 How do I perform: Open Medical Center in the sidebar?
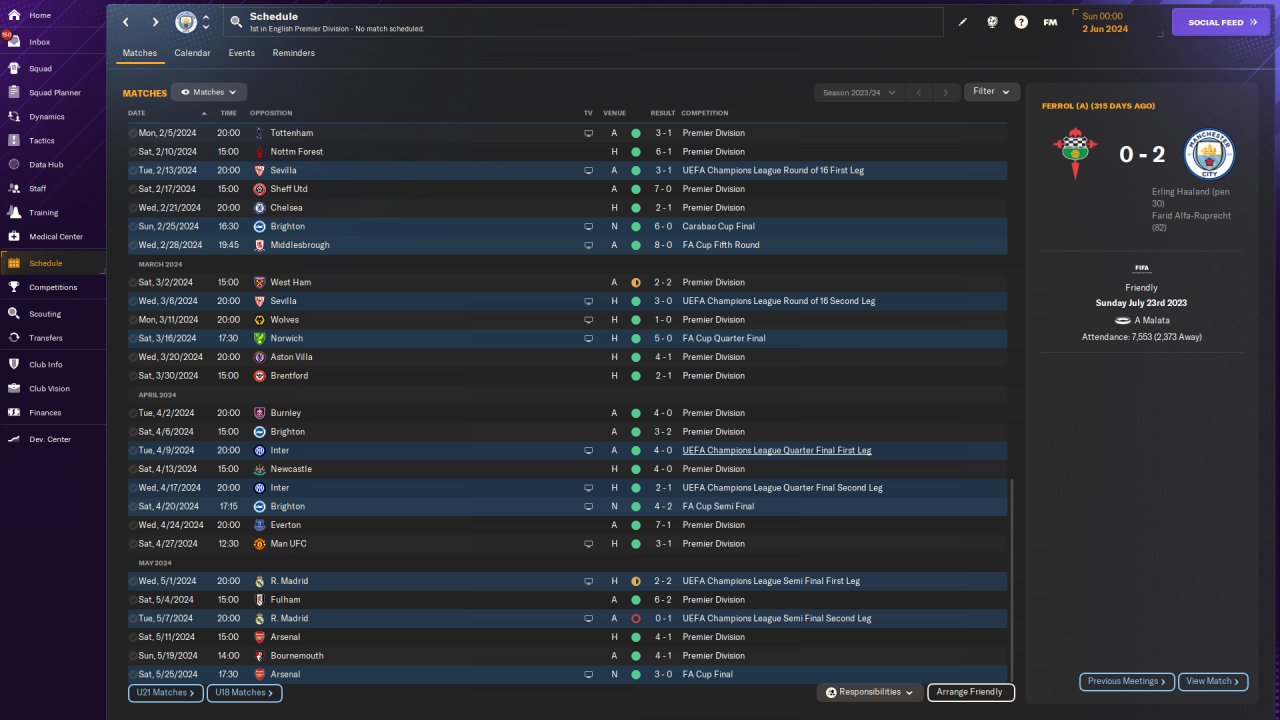pos(52,237)
